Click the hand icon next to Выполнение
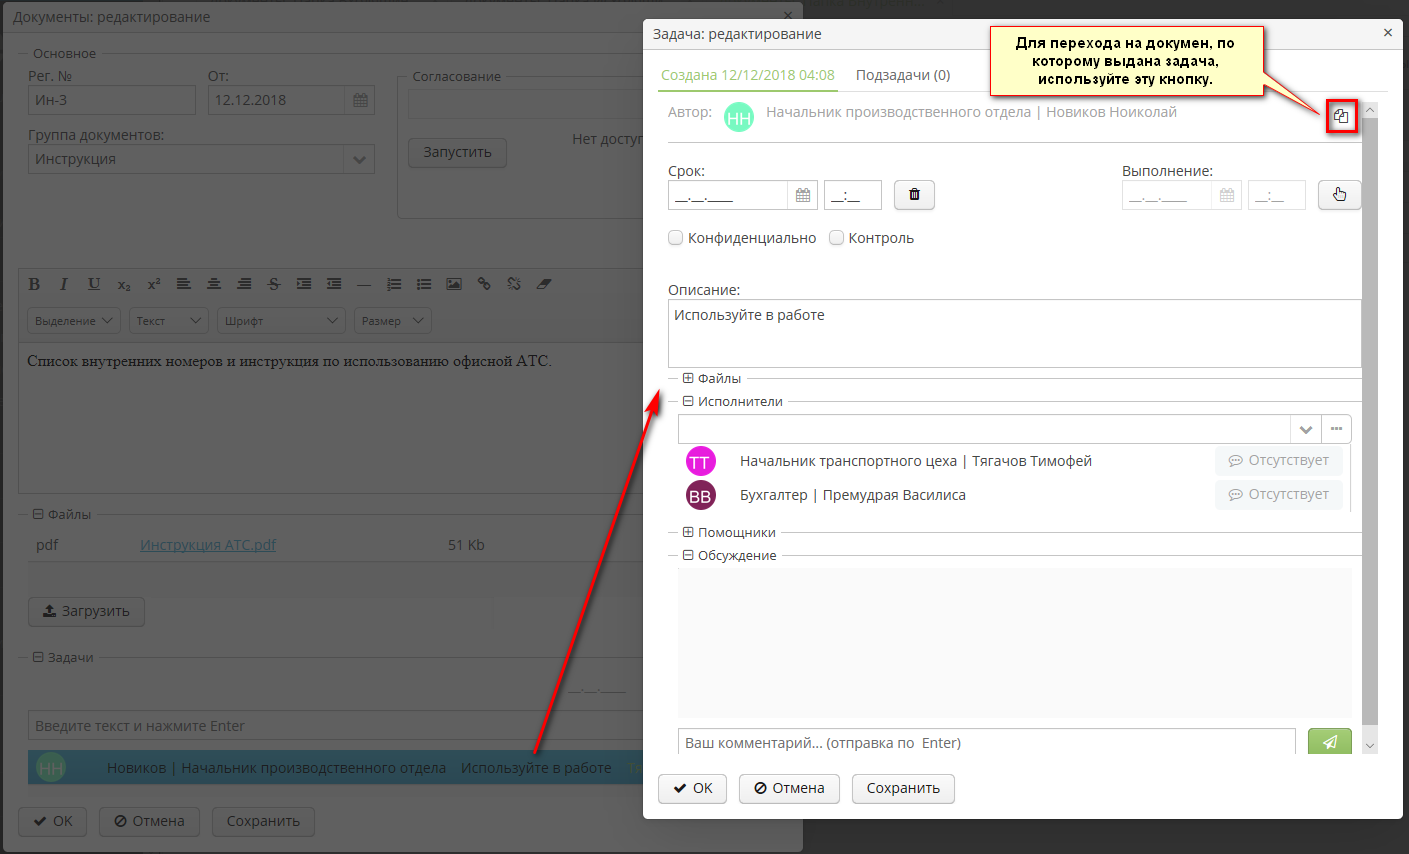Image resolution: width=1409 pixels, height=854 pixels. [1339, 195]
